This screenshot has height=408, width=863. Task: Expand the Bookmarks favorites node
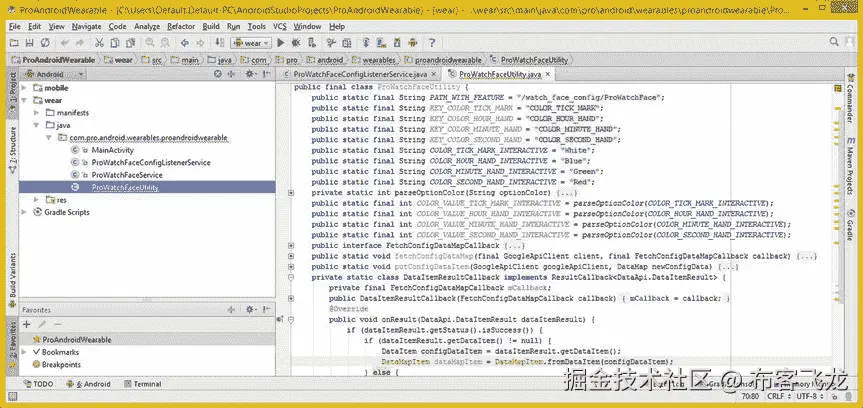pyautogui.click(x=24, y=352)
